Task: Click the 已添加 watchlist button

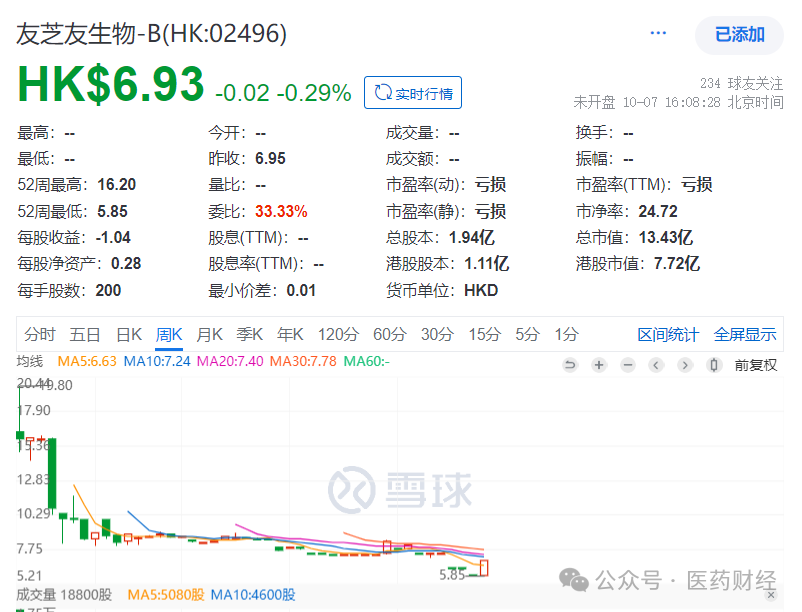Action: tap(739, 35)
